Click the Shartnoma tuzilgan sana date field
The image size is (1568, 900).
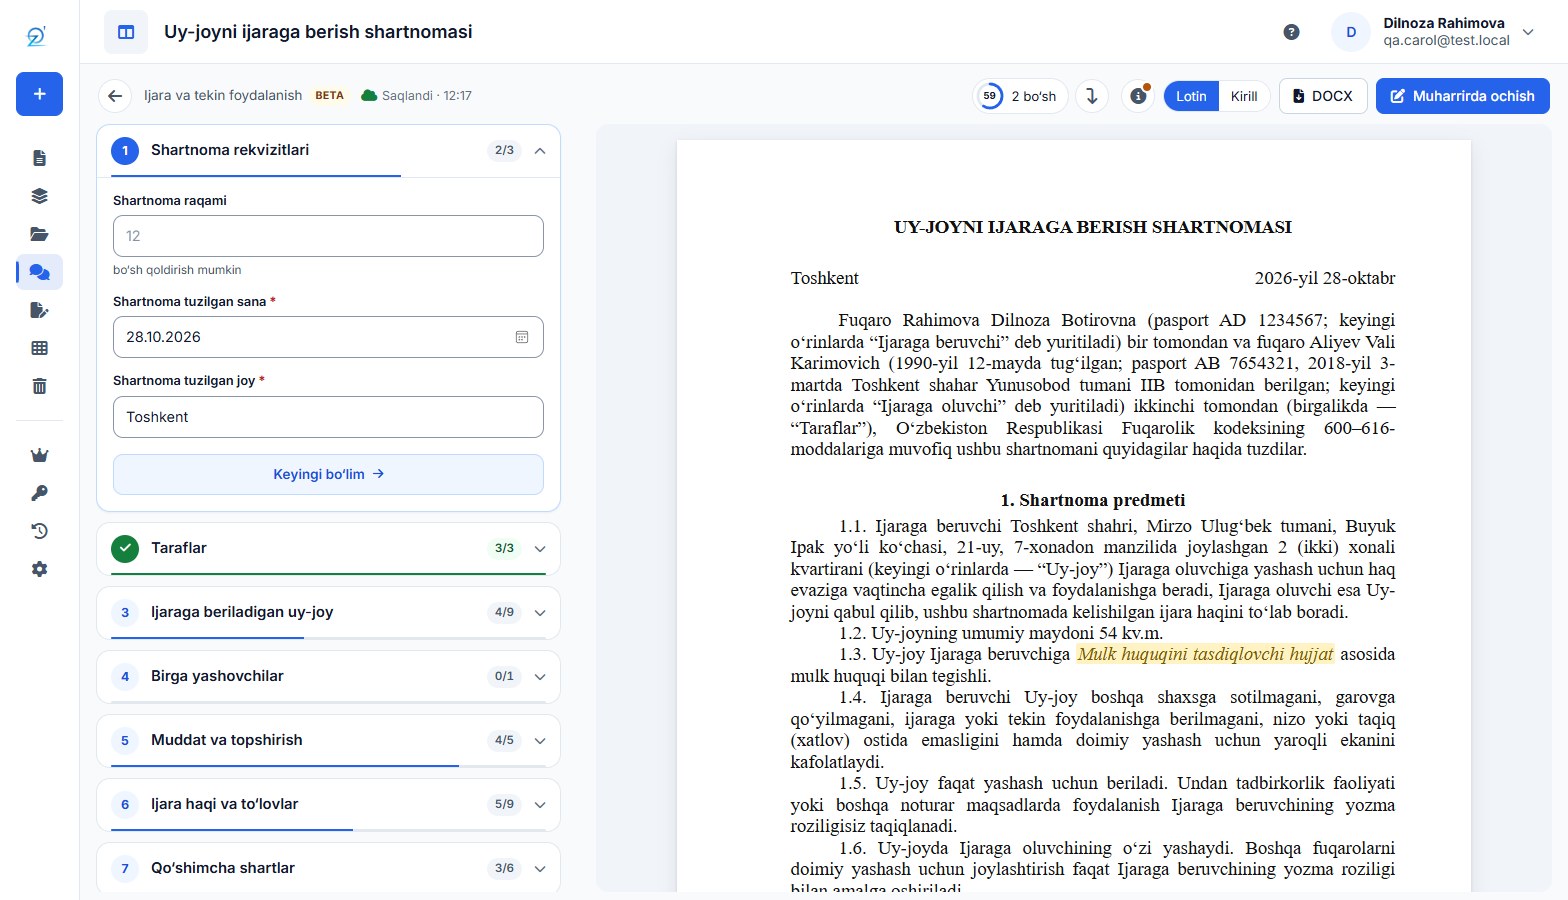[x=328, y=337]
